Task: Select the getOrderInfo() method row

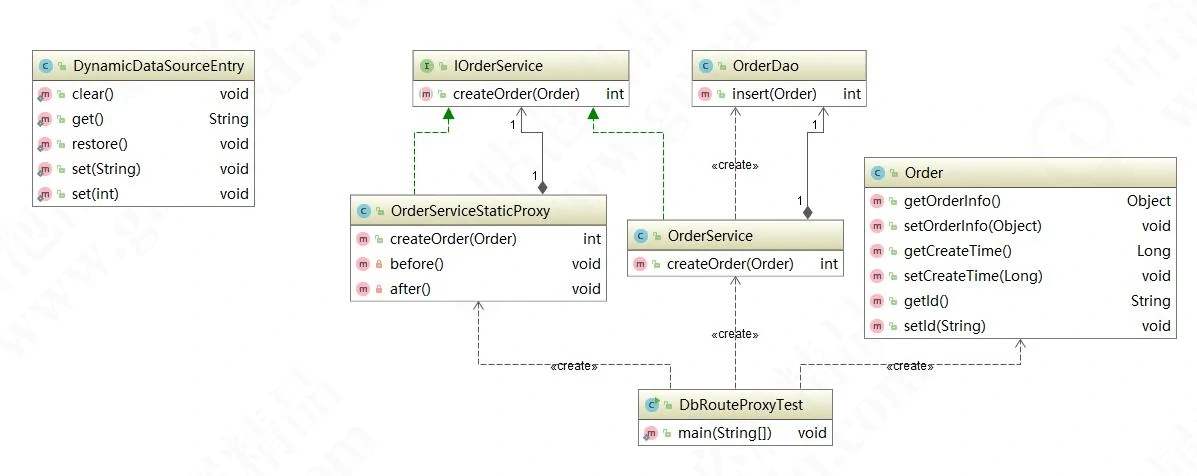Action: 1020,200
